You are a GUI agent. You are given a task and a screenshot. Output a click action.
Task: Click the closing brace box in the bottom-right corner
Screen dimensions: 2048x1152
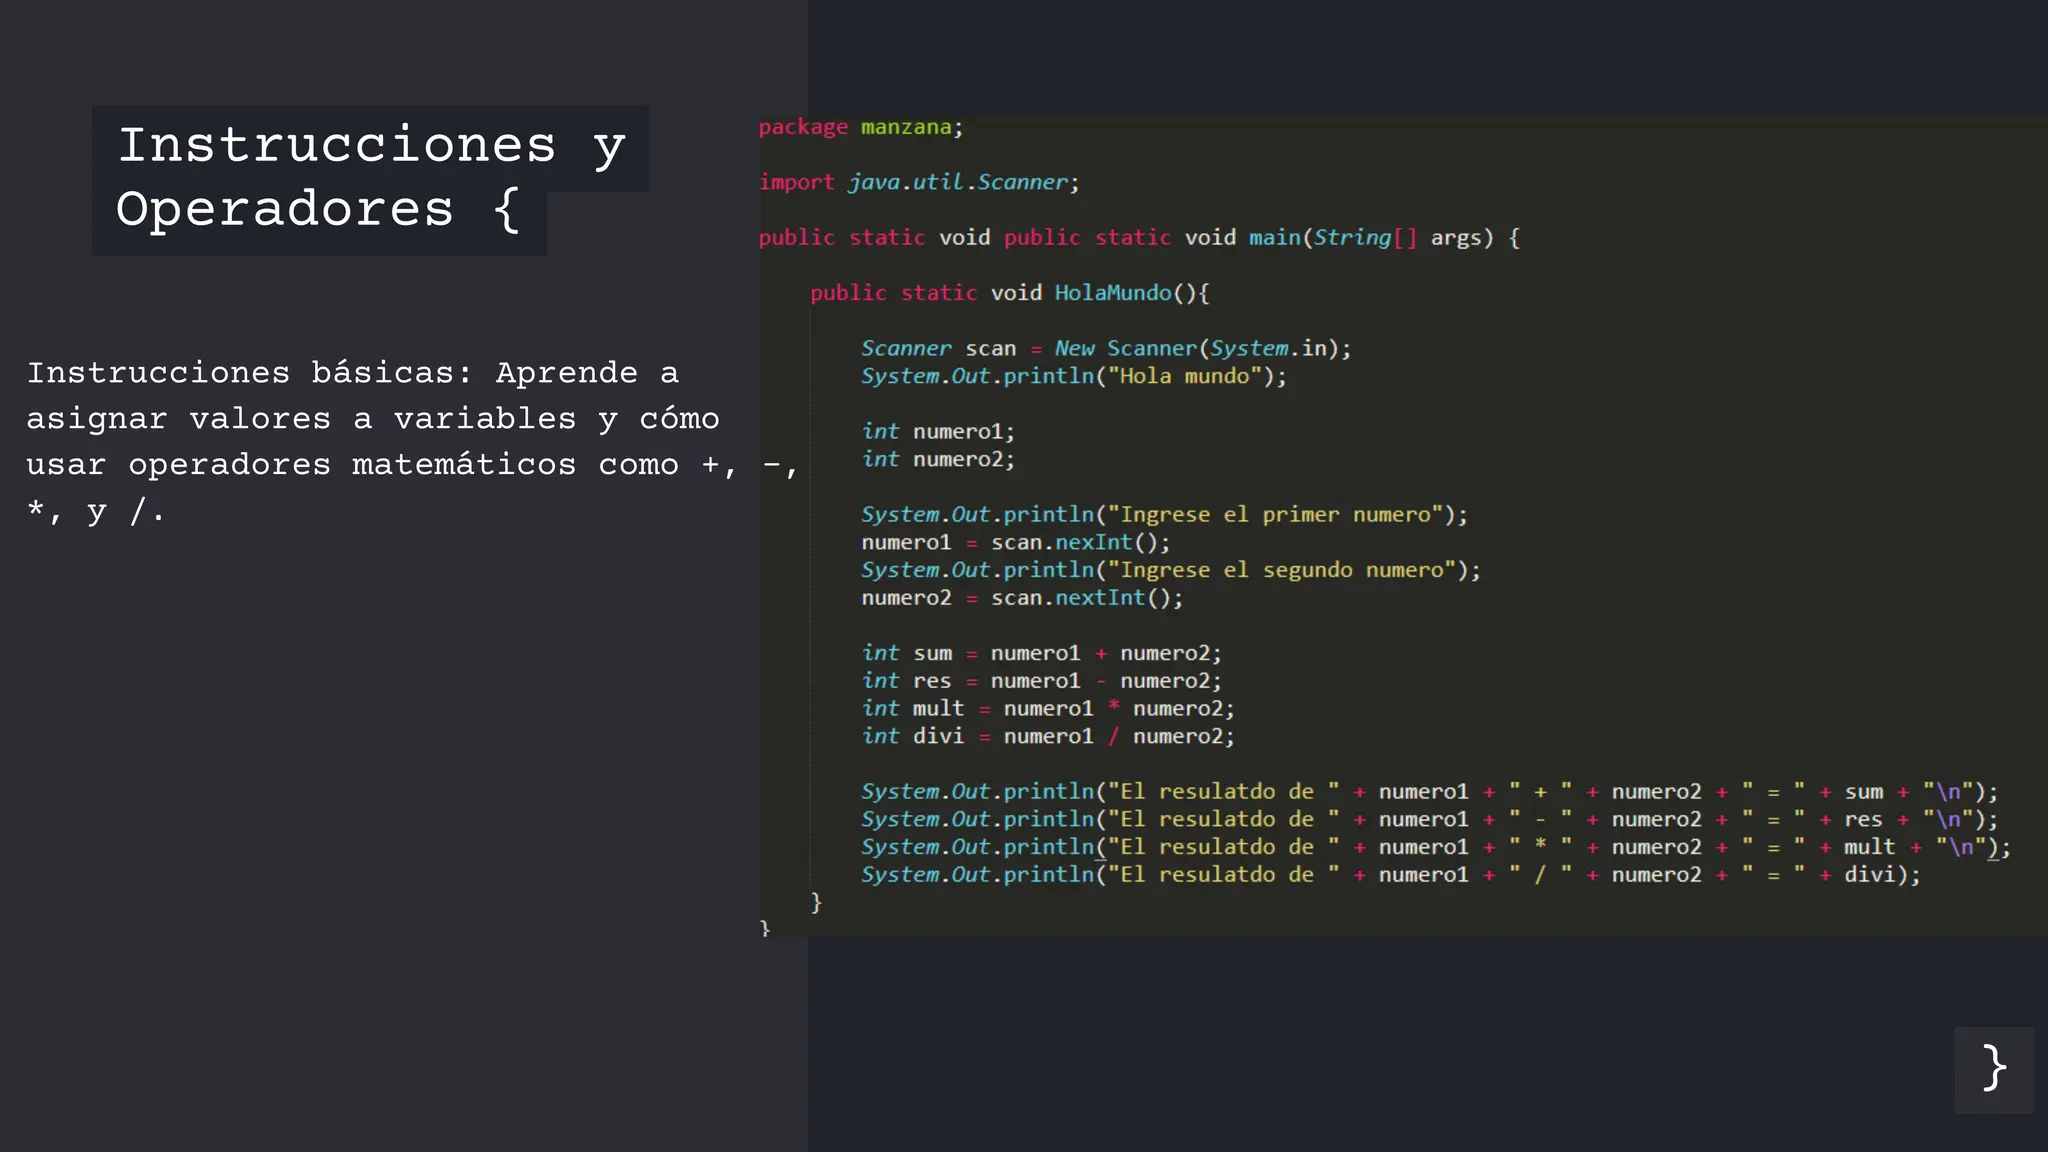[1993, 1069]
